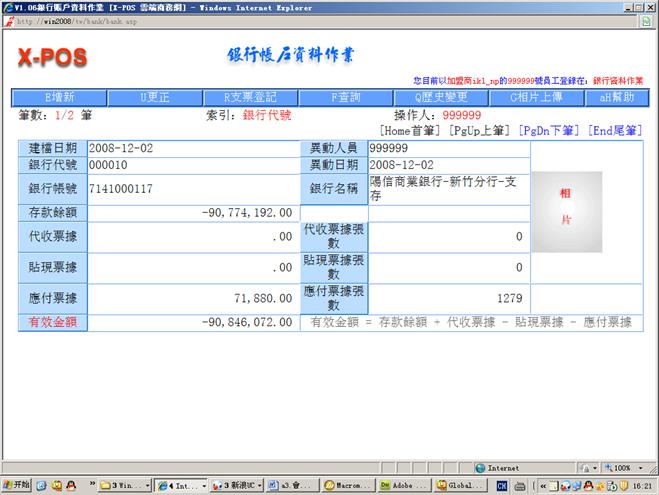Screen dimensions: 659x495
Task: Click G相片上傳 photo upload
Action: 534,97
